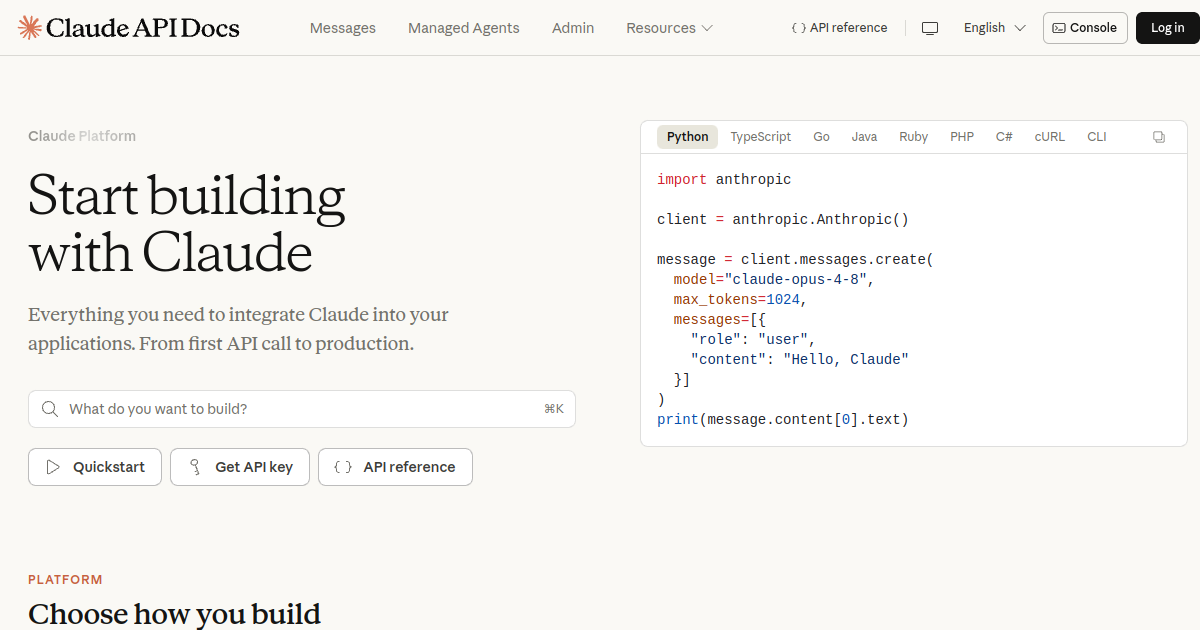1200x630 pixels.
Task: Open the Messages nav item
Action: (343, 28)
